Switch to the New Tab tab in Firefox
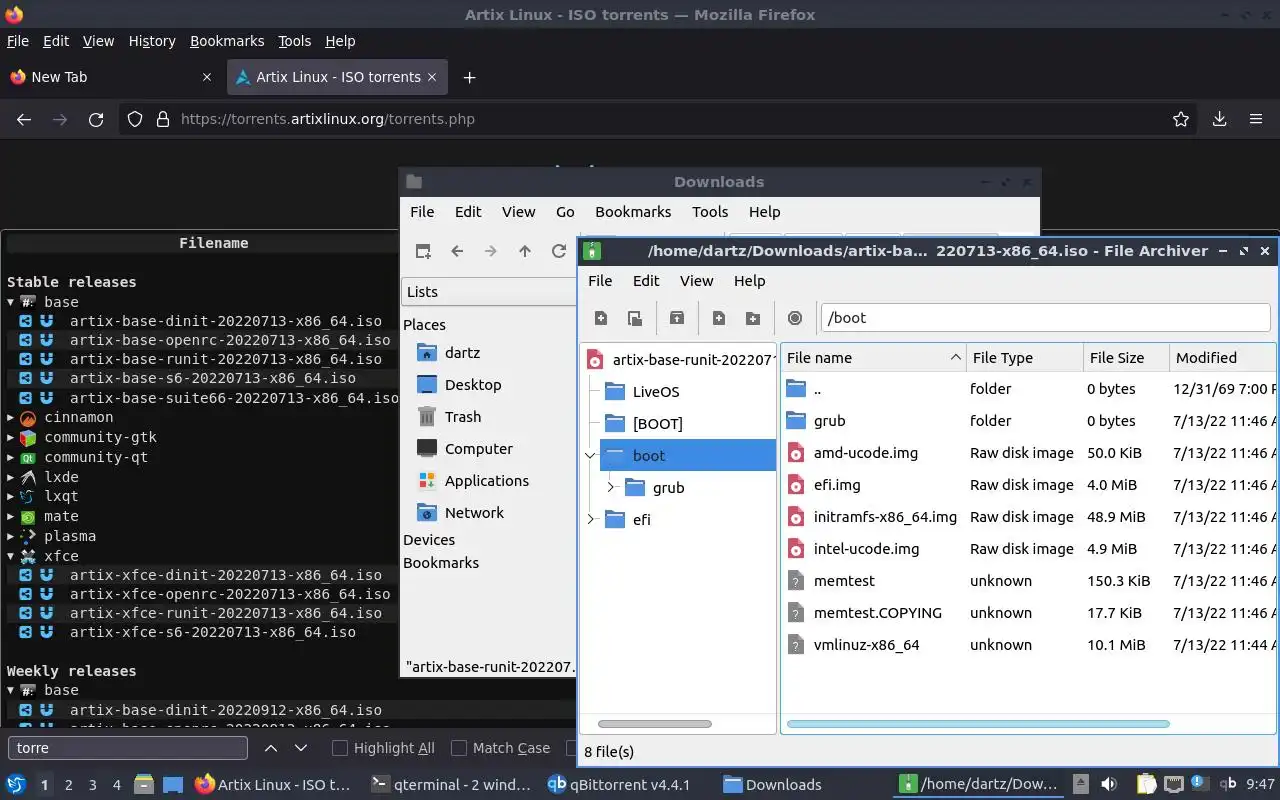Viewport: 1280px width, 800px height. [x=110, y=77]
